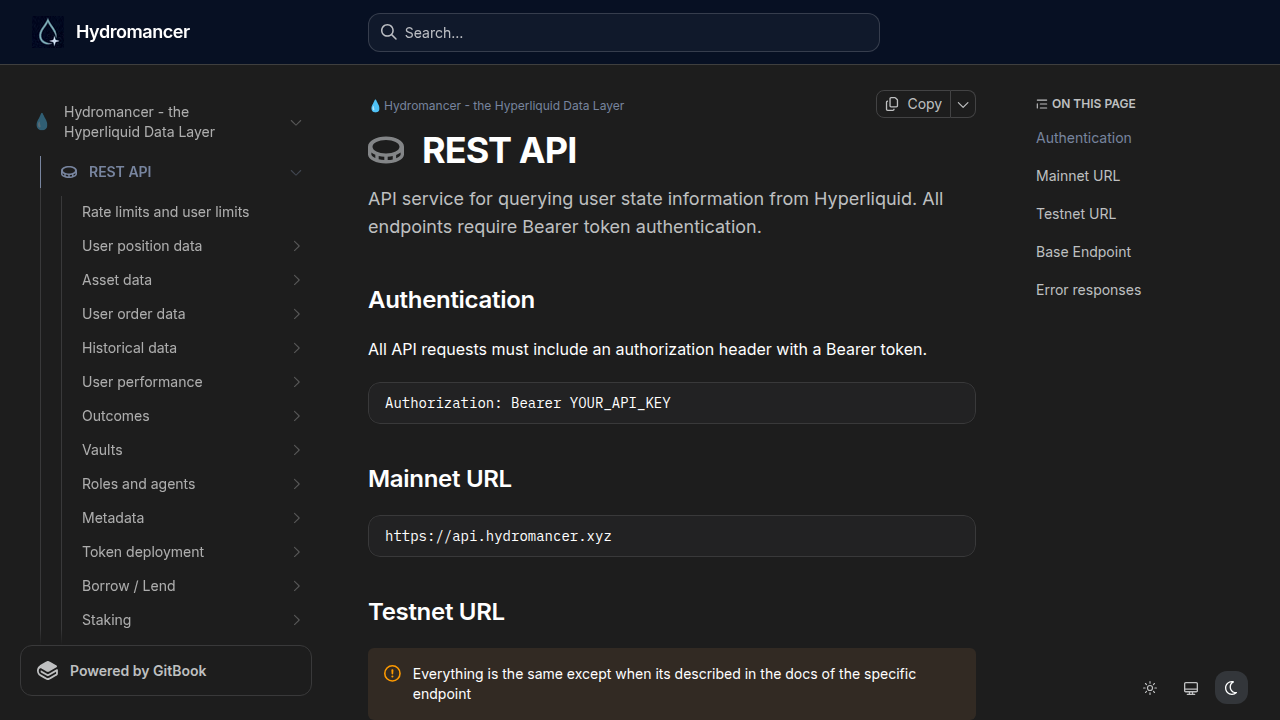Viewport: 1280px width, 720px height.
Task: Expand the User order data section
Action: (297, 314)
